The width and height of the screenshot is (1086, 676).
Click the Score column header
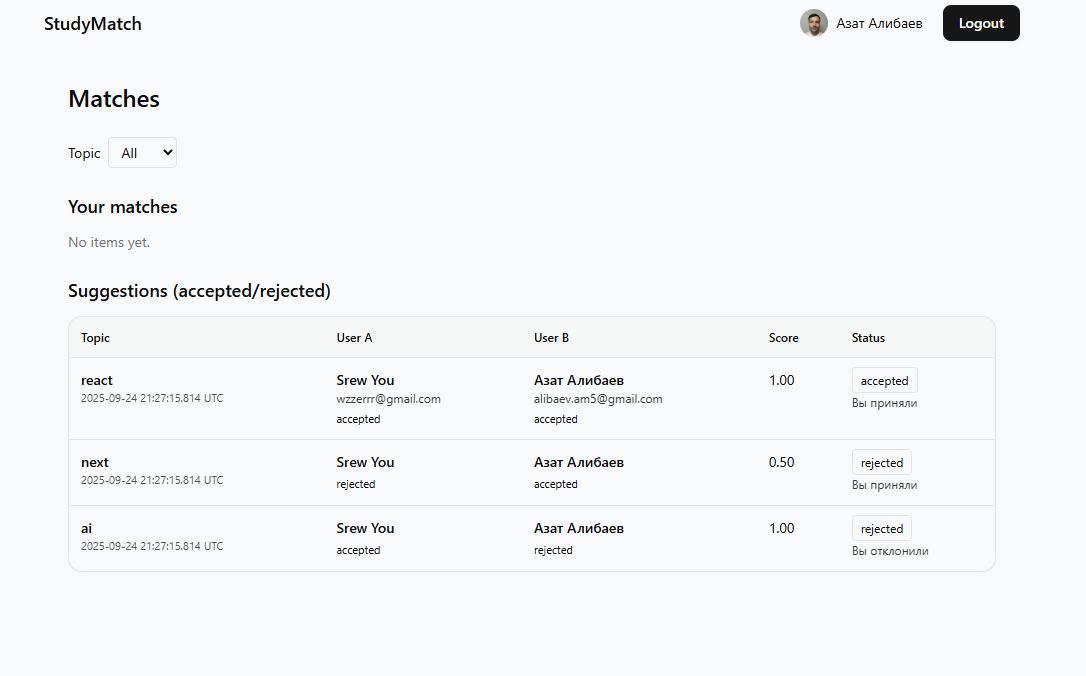click(783, 338)
